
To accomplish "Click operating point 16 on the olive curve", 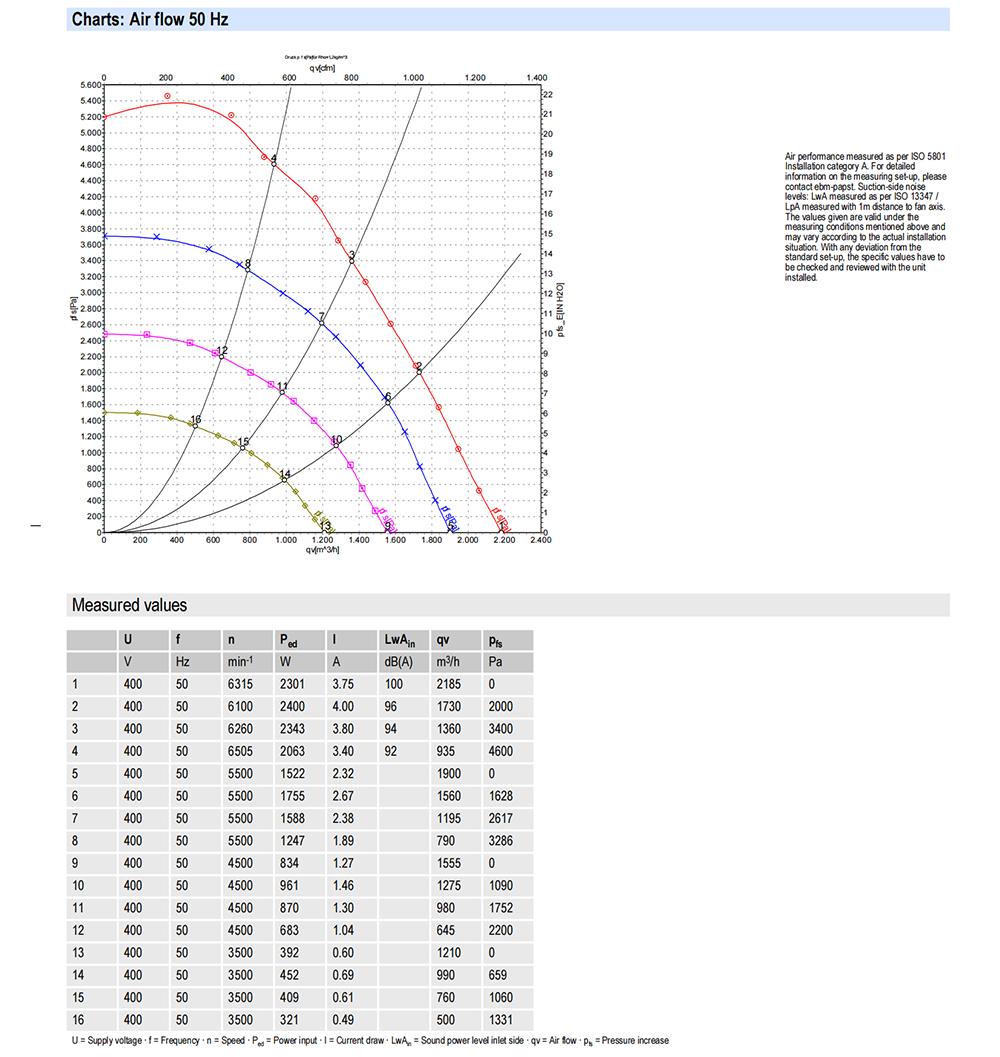I will [x=195, y=425].
